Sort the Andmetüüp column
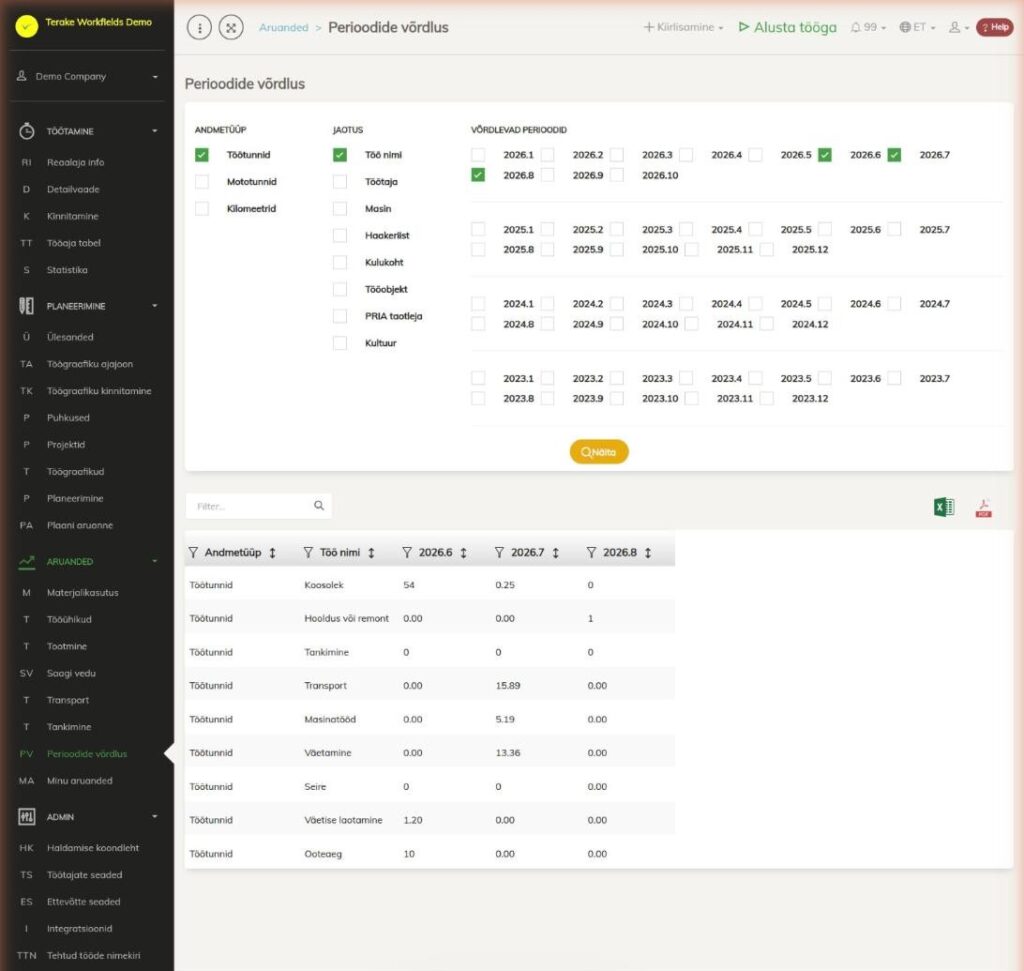The image size is (1024, 971). 272,552
